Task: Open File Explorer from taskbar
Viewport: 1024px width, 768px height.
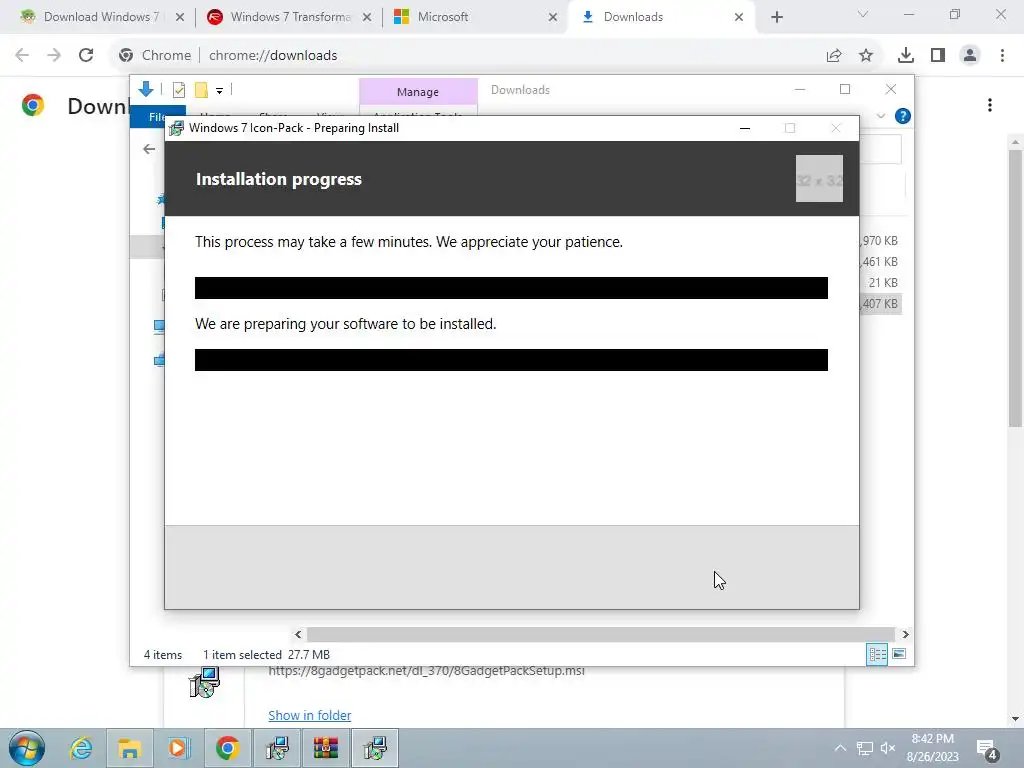Action: [130, 748]
